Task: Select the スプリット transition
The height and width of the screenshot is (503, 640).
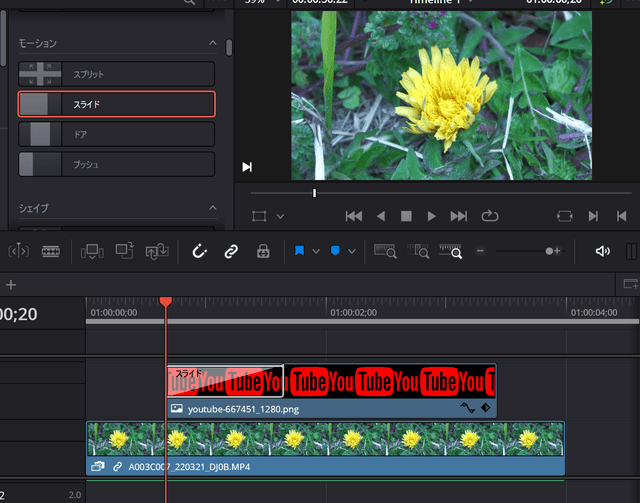Action: coord(116,74)
